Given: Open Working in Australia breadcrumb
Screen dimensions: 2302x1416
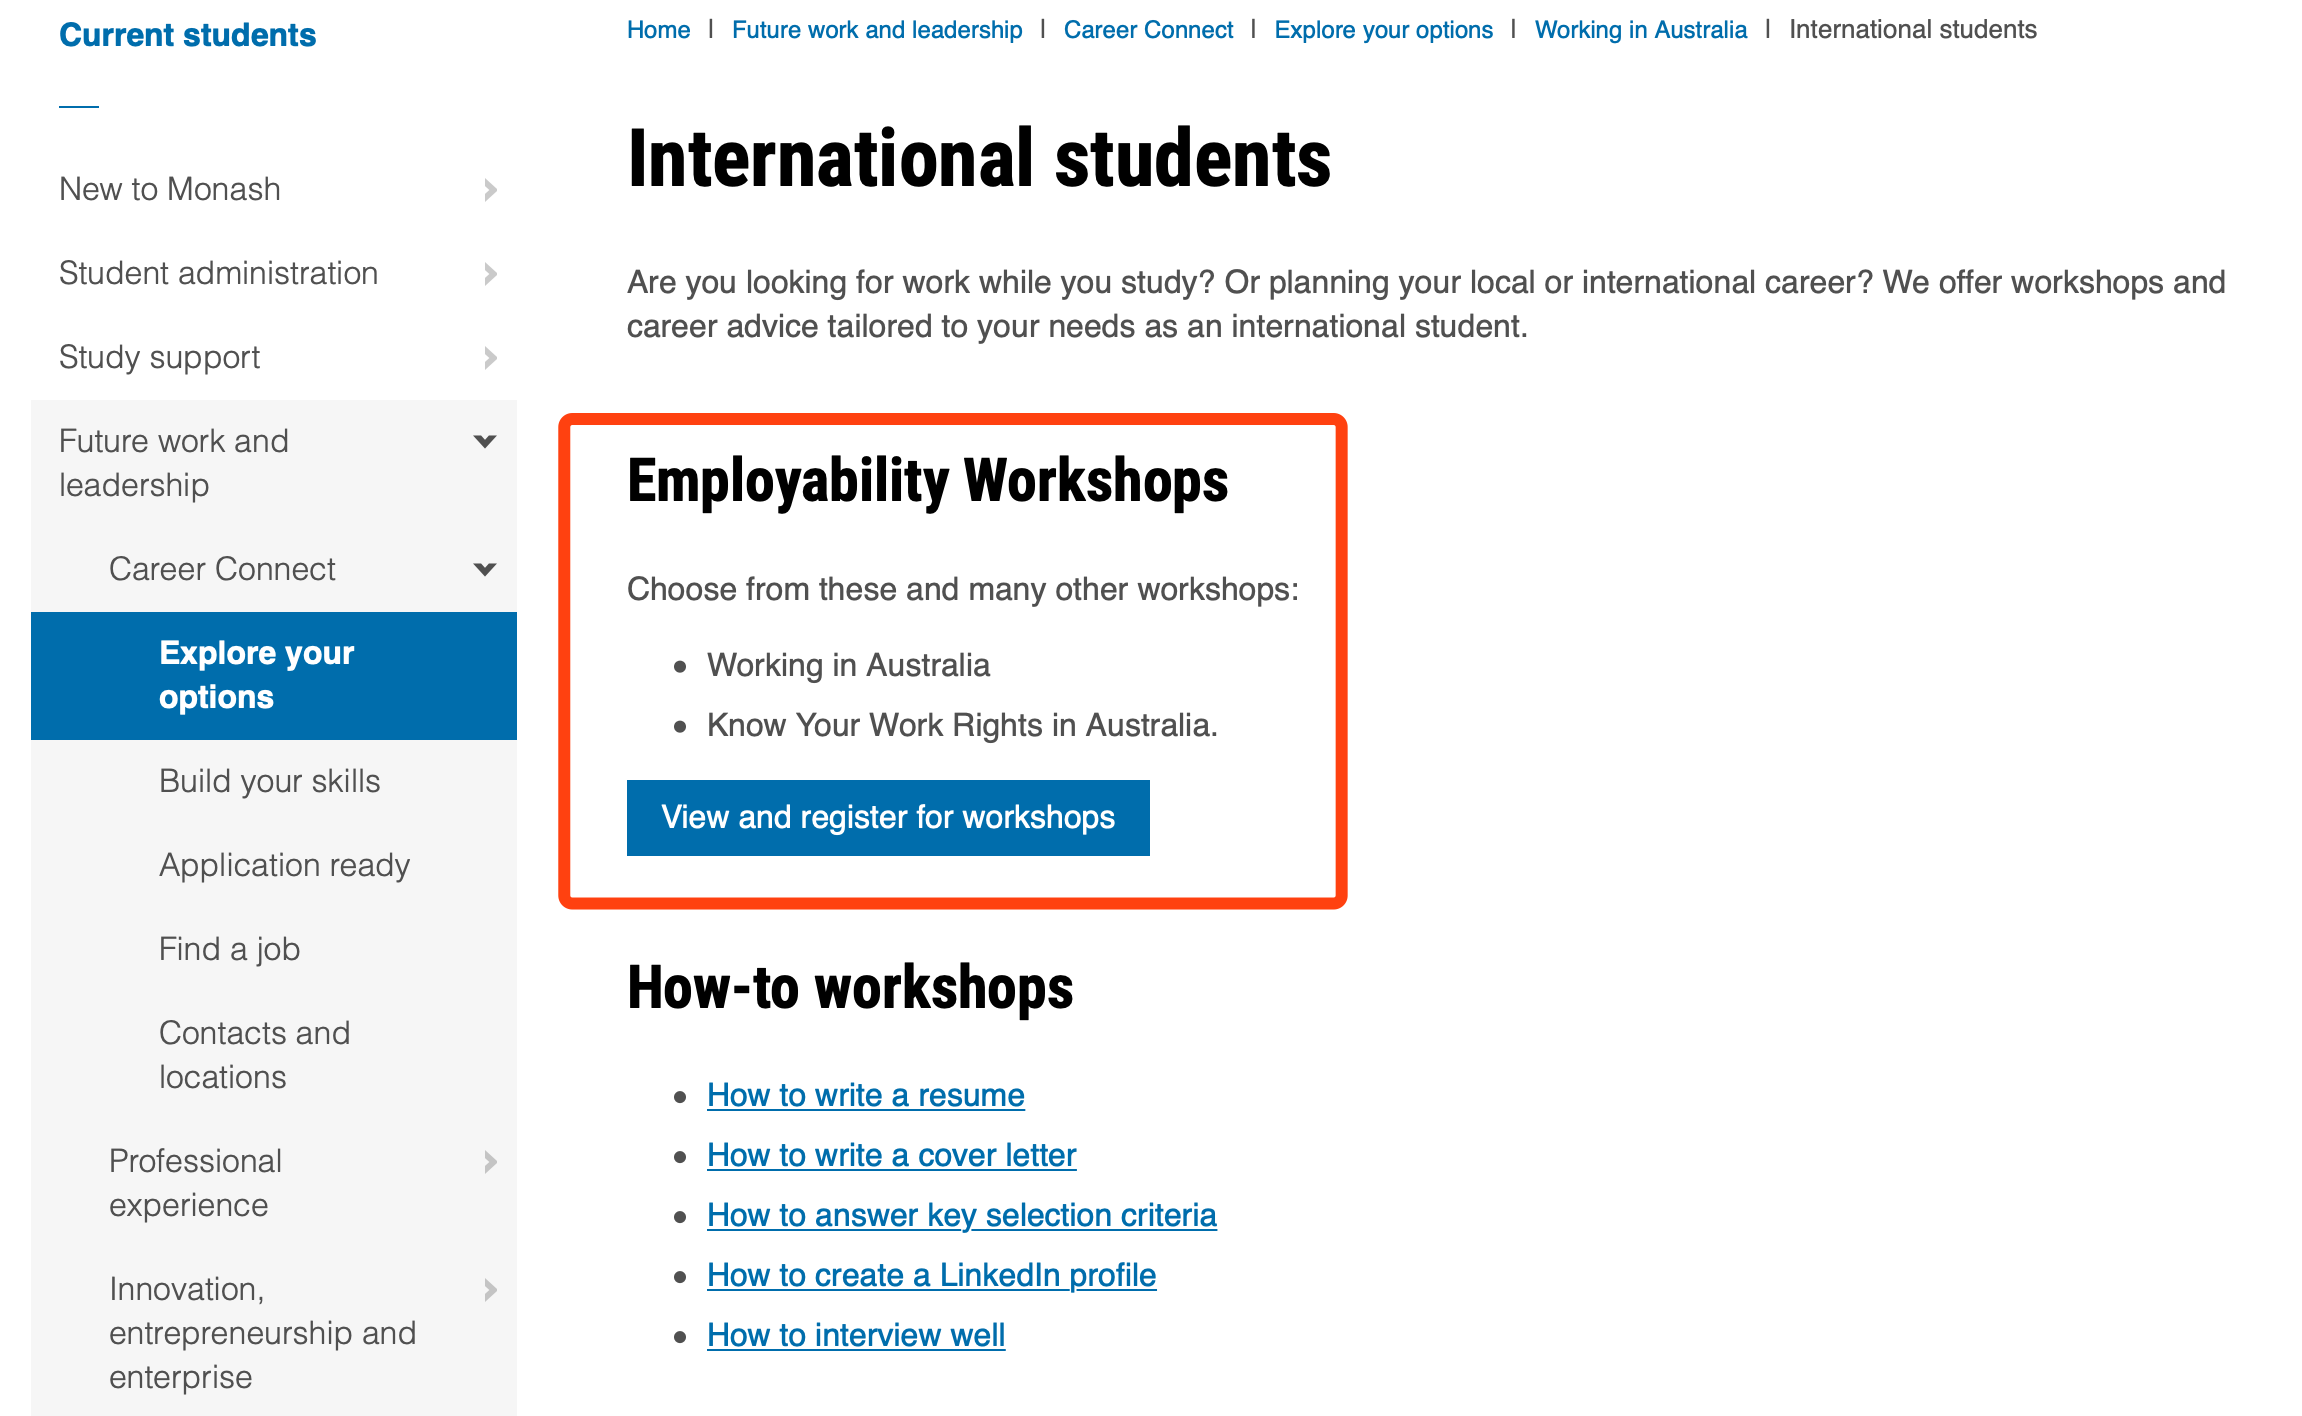Looking at the screenshot, I should [x=1640, y=30].
